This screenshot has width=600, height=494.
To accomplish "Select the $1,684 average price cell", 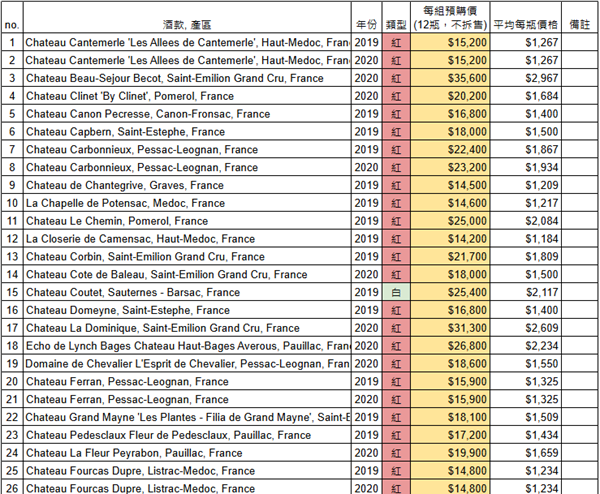I will coord(526,96).
